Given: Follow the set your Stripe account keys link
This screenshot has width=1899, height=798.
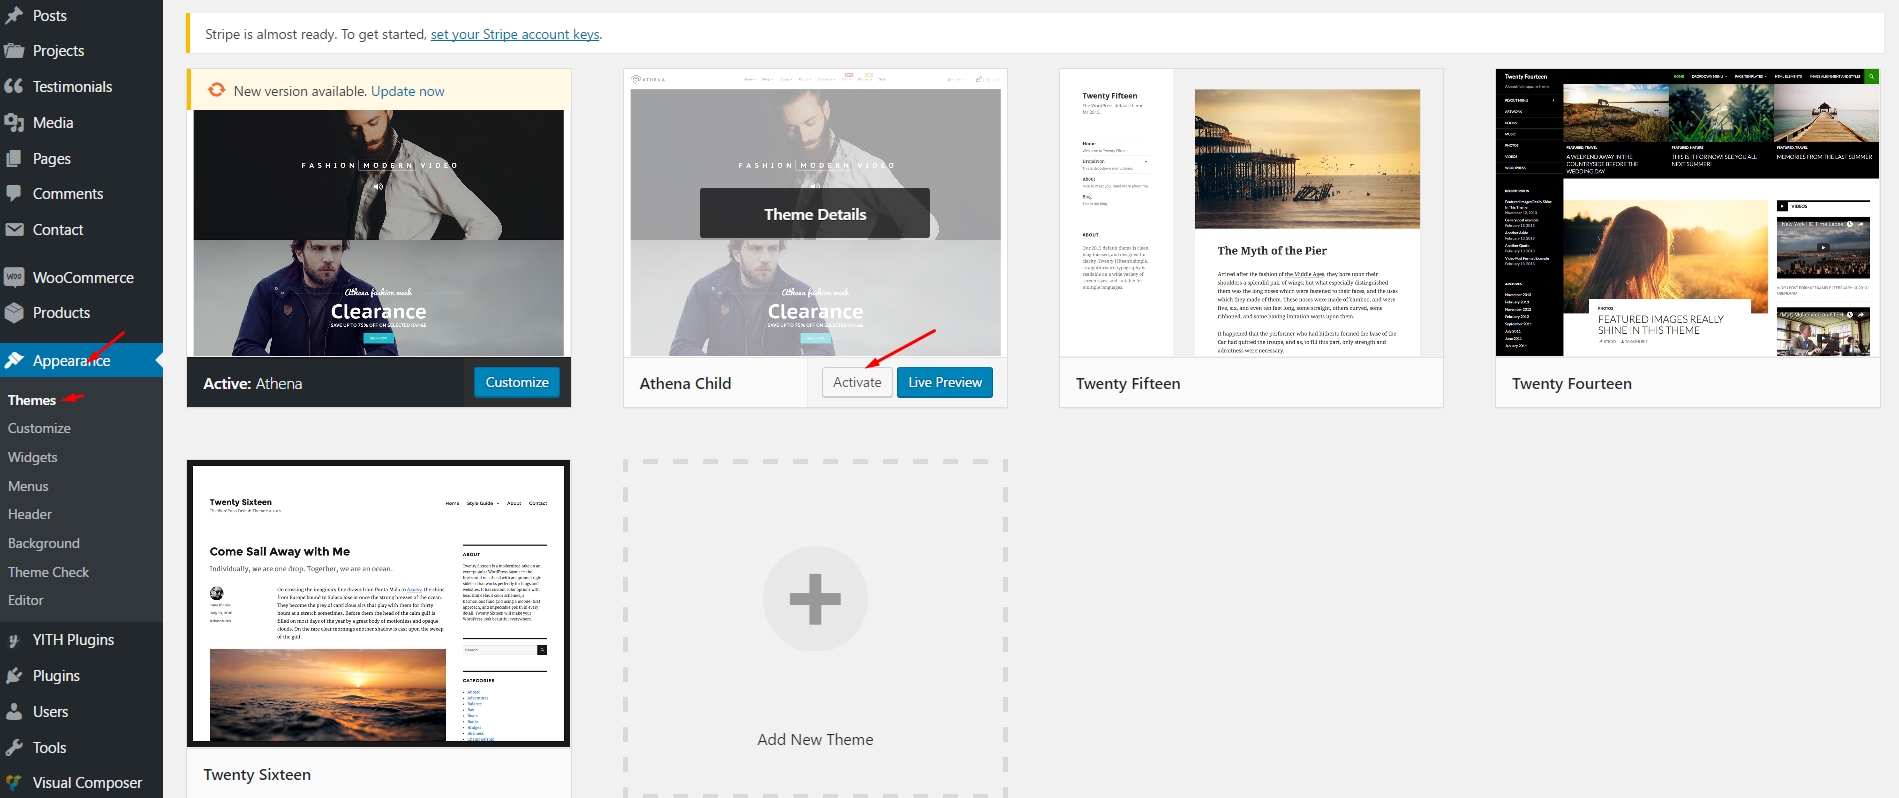Looking at the screenshot, I should coord(515,34).
